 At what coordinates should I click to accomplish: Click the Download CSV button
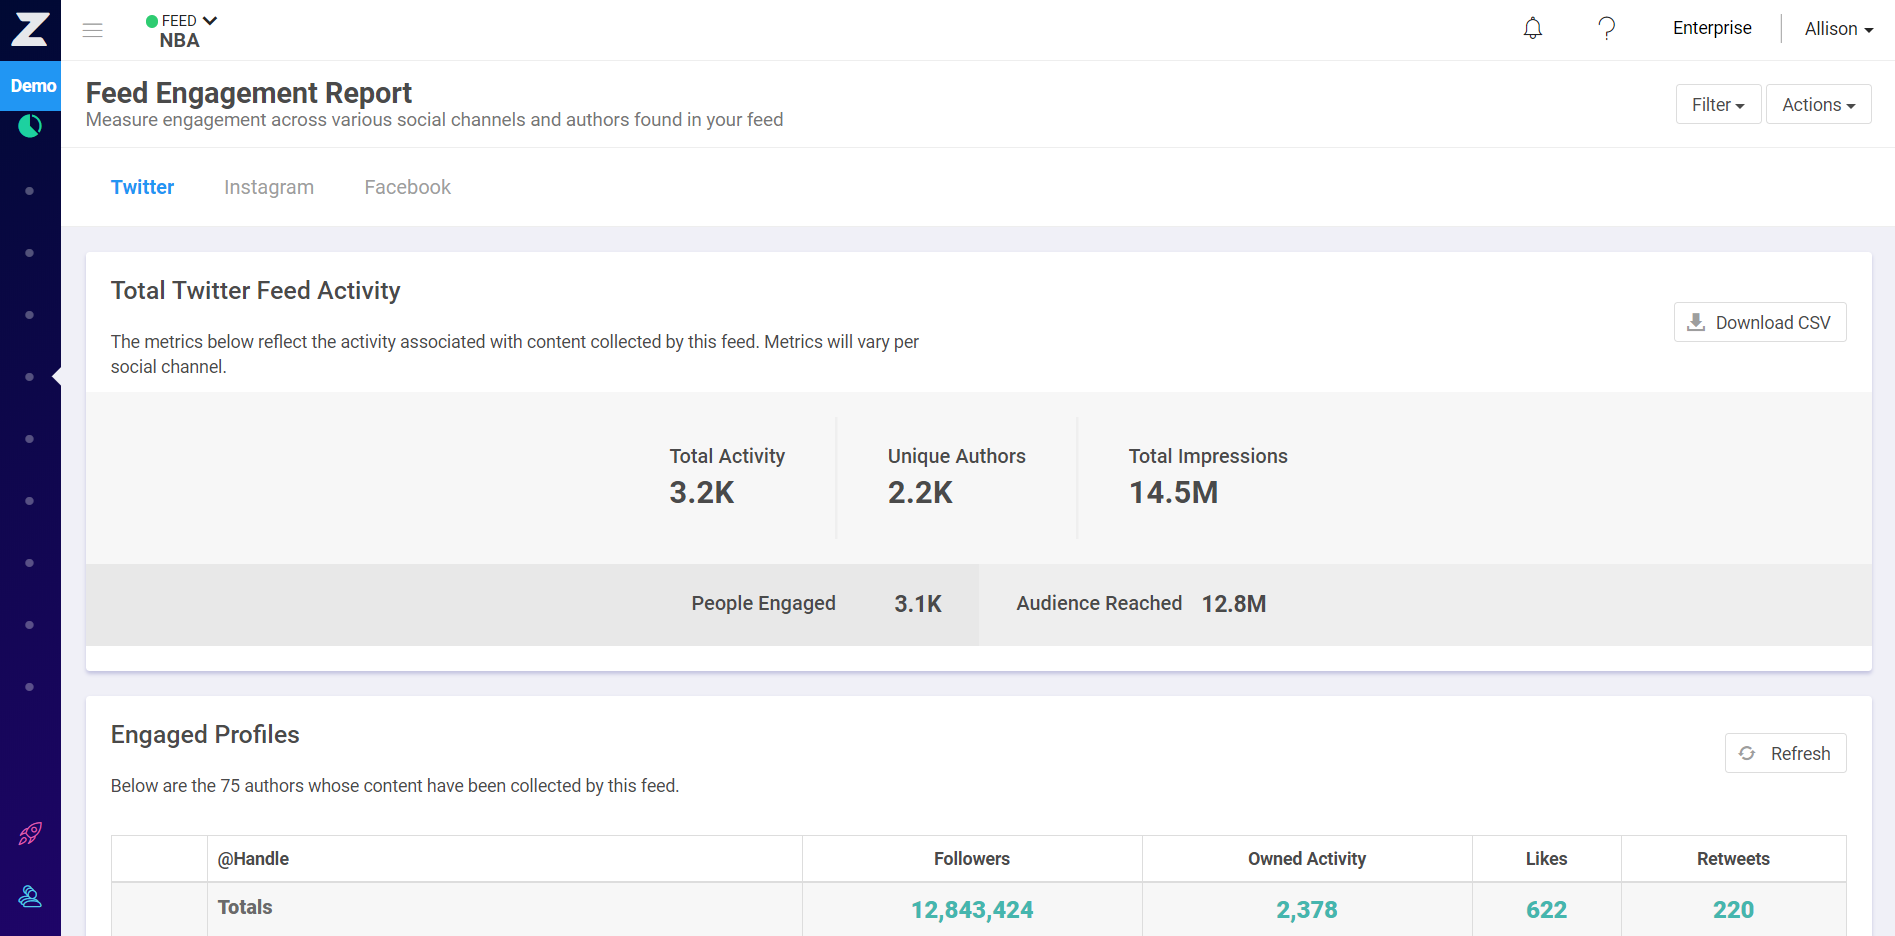1759,322
